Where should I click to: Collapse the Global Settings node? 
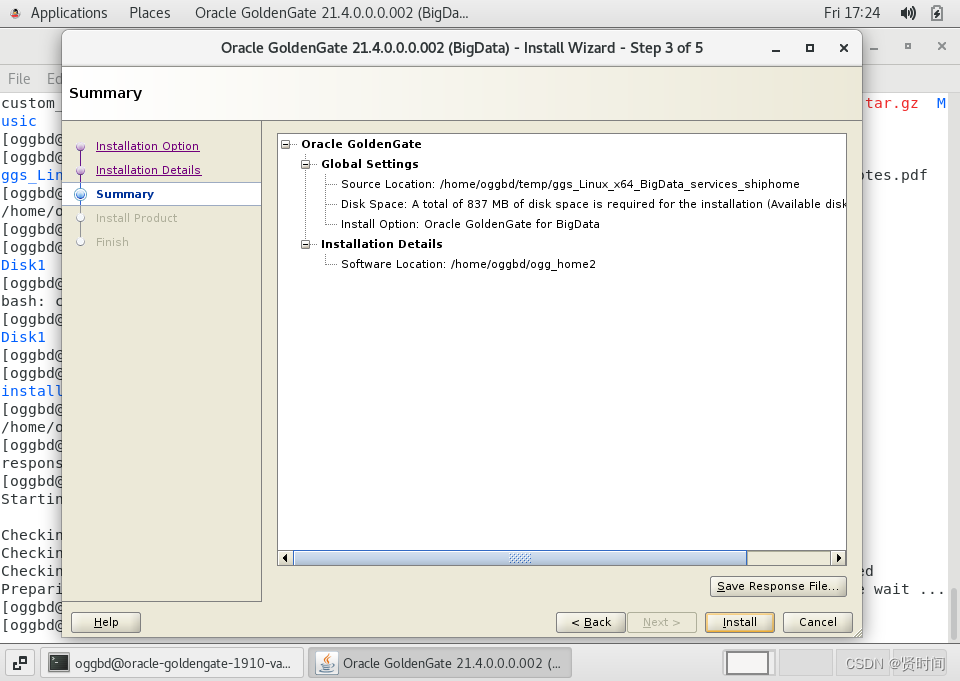click(x=306, y=164)
